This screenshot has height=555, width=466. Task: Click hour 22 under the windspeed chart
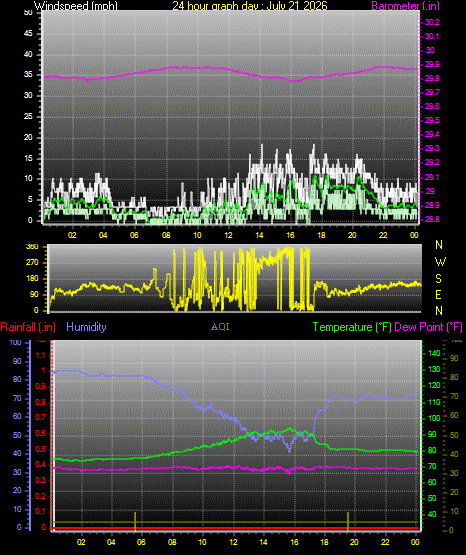tap(383, 235)
